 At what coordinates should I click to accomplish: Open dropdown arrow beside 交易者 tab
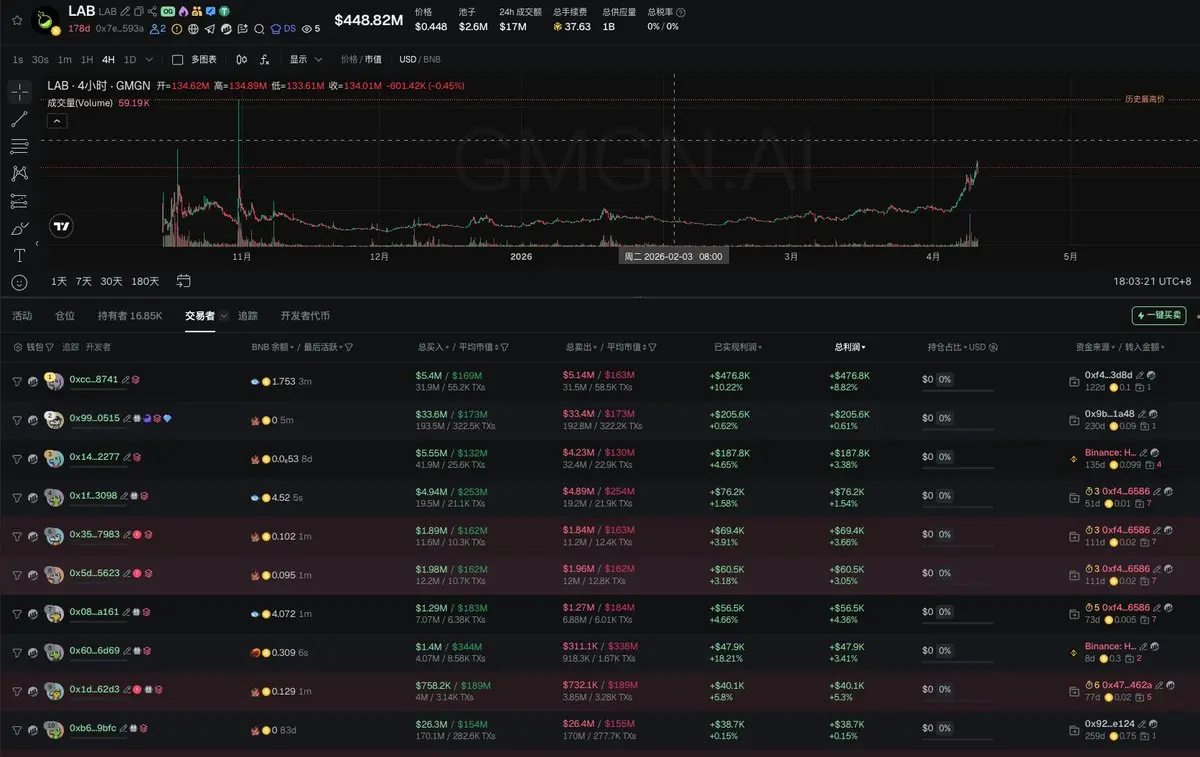point(224,316)
